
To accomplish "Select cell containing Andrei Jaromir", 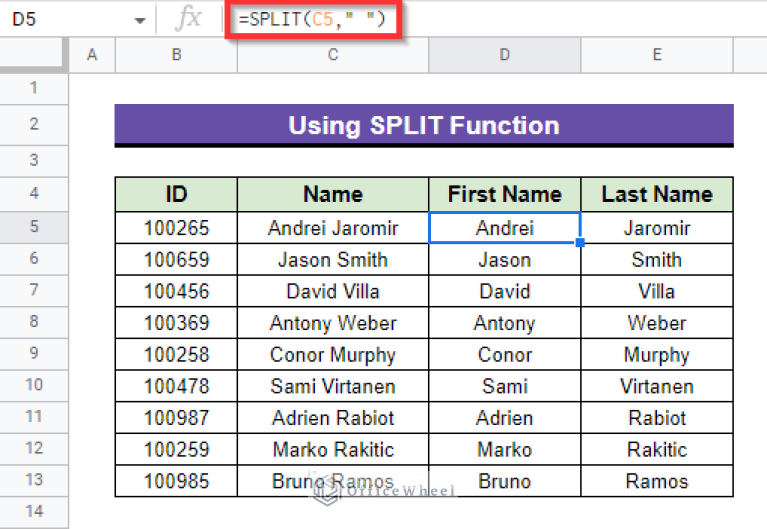I will (x=333, y=228).
